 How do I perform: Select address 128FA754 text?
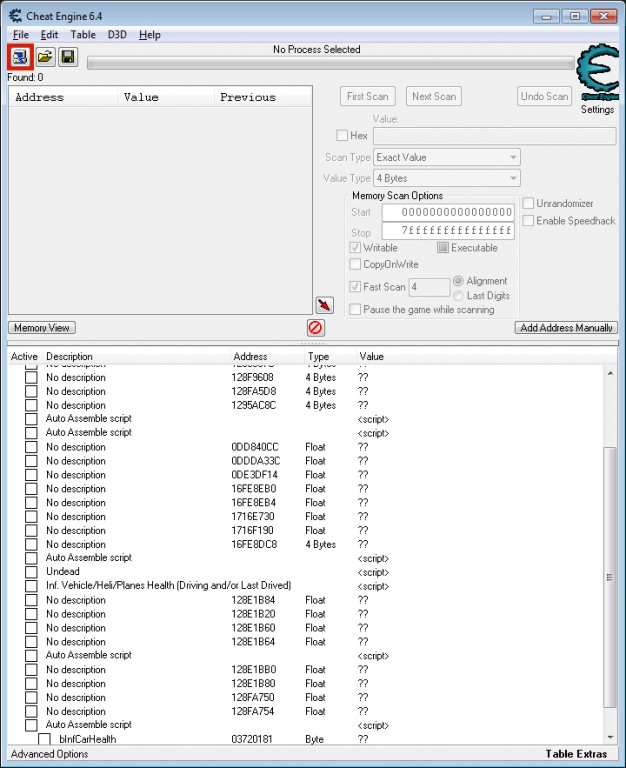pyautogui.click(x=253, y=712)
